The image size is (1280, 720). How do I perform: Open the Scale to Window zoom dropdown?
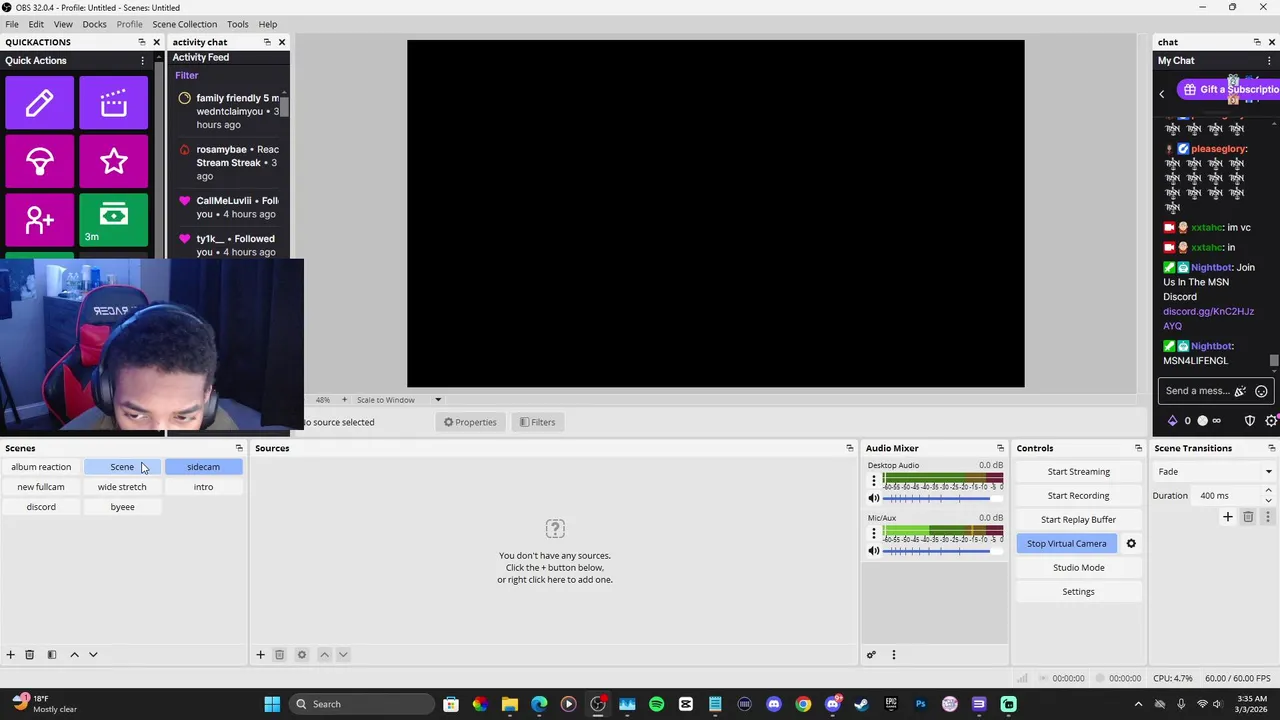(x=398, y=400)
